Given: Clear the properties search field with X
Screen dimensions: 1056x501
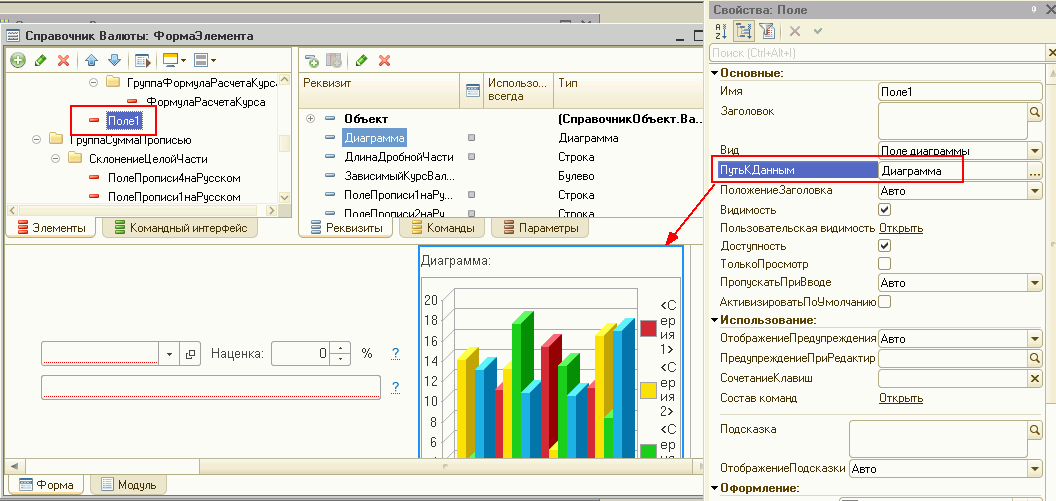Looking at the screenshot, I should 1051,53.
